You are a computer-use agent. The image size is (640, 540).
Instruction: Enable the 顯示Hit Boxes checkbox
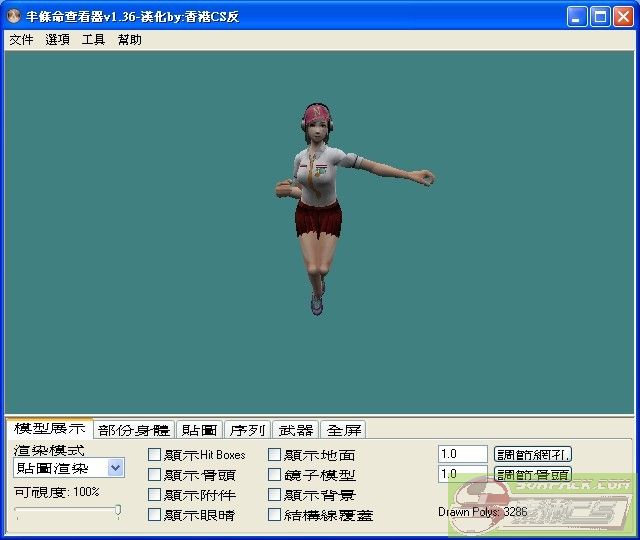154,455
